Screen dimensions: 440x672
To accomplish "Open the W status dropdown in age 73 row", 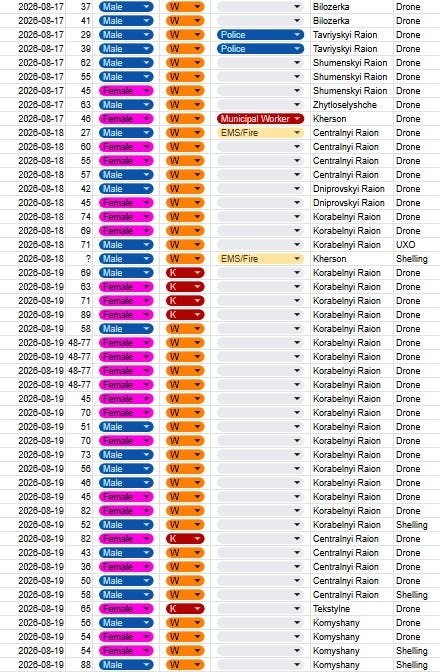I will [x=185, y=455].
